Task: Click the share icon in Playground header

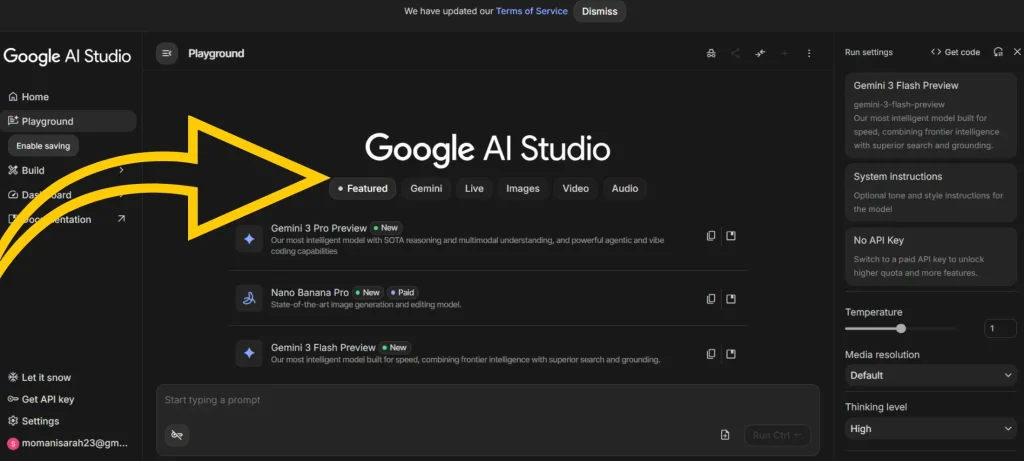Action: pos(735,54)
